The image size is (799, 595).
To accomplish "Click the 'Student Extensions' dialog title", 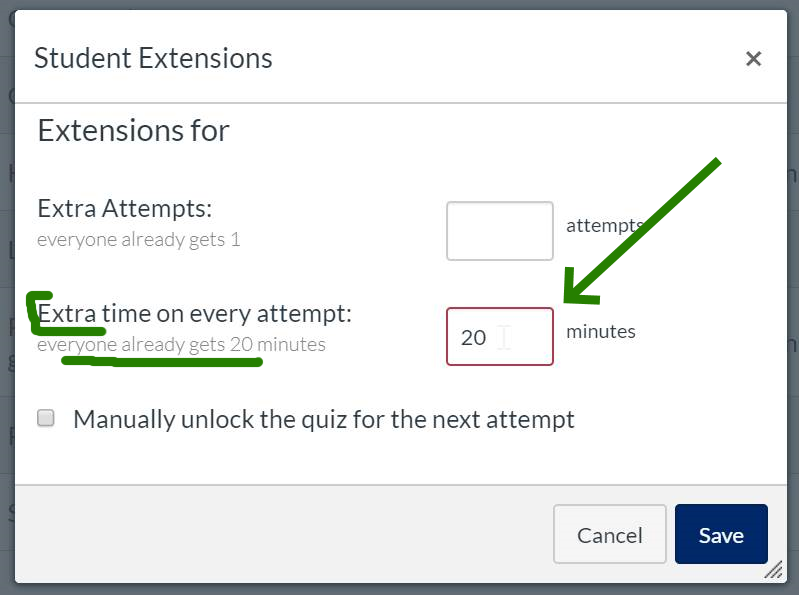I will coord(153,58).
